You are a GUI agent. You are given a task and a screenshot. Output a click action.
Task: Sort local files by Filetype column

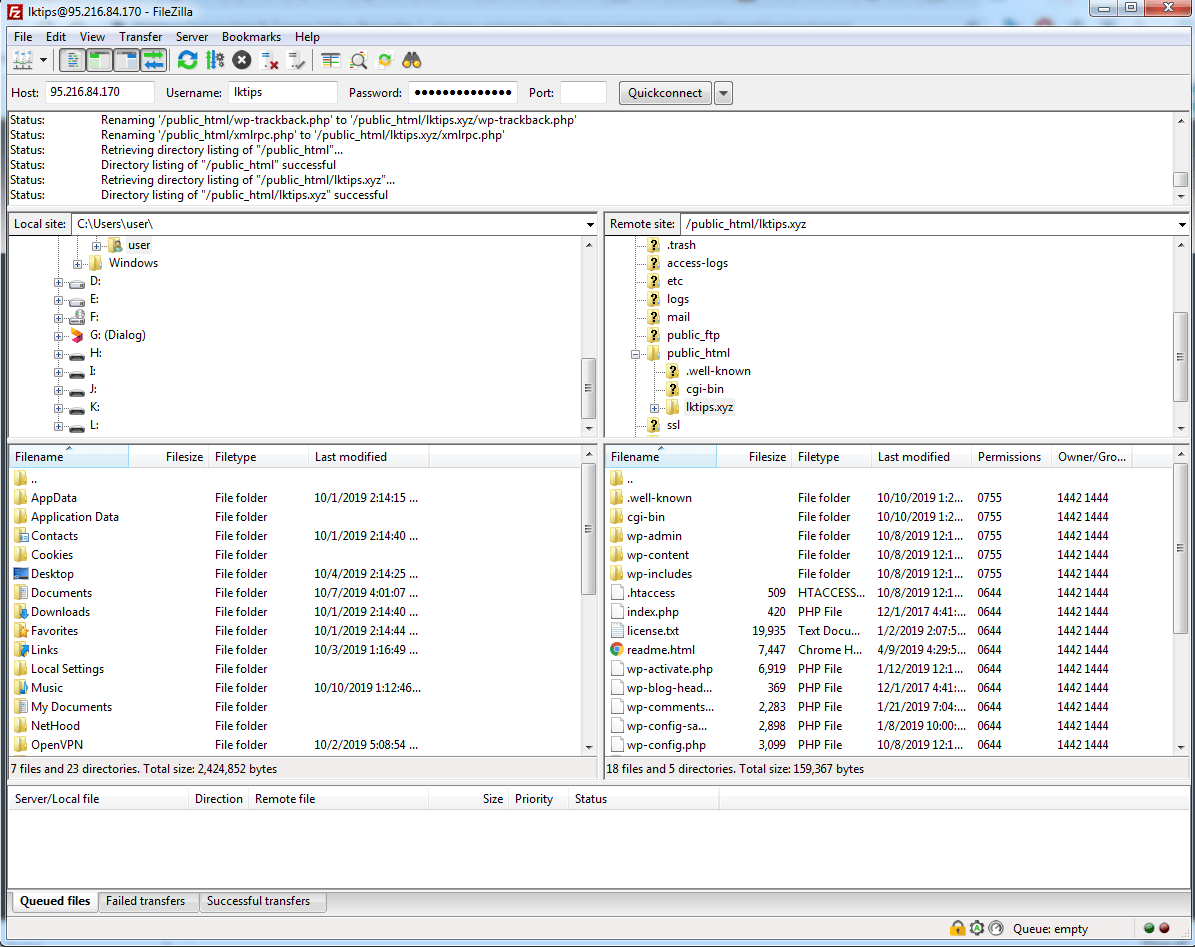[x=258, y=457]
